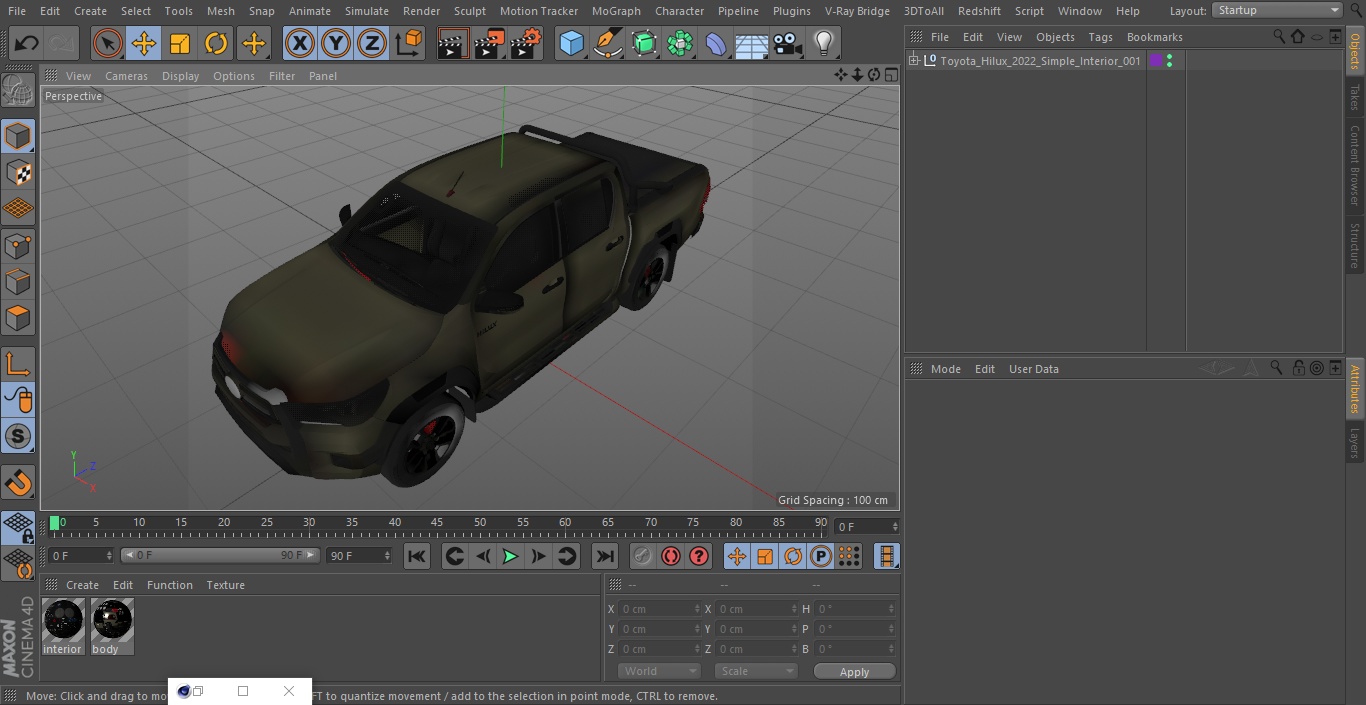The width and height of the screenshot is (1366, 705).
Task: Toggle coordinate system icon
Action: pyautogui.click(x=409, y=43)
